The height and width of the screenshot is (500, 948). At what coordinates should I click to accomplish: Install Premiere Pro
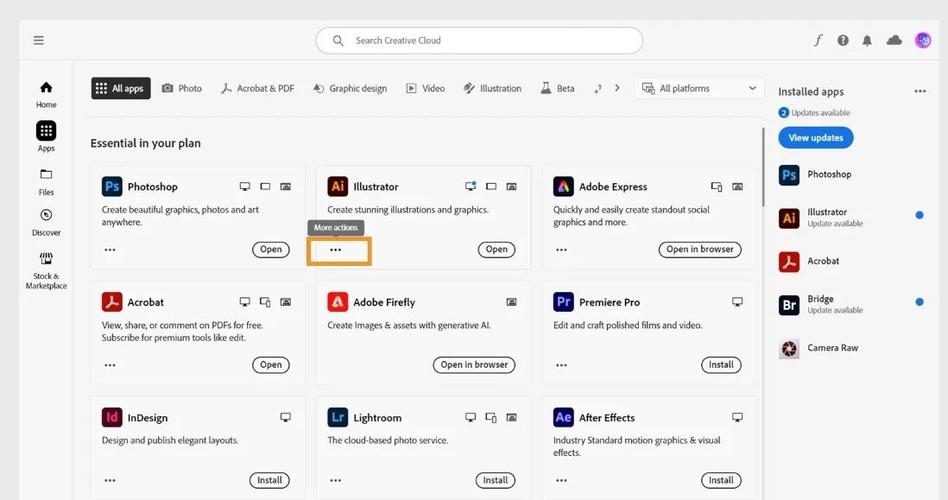tap(721, 365)
